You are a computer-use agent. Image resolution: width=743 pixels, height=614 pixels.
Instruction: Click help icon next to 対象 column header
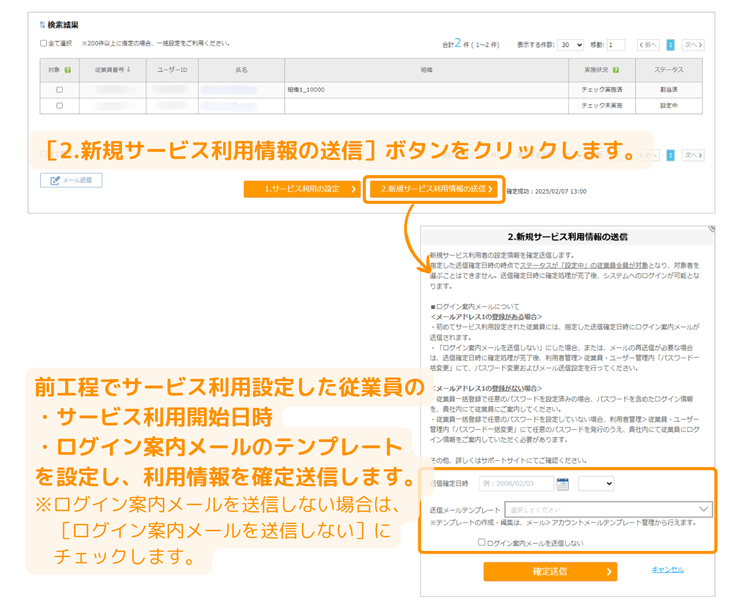coord(68,71)
